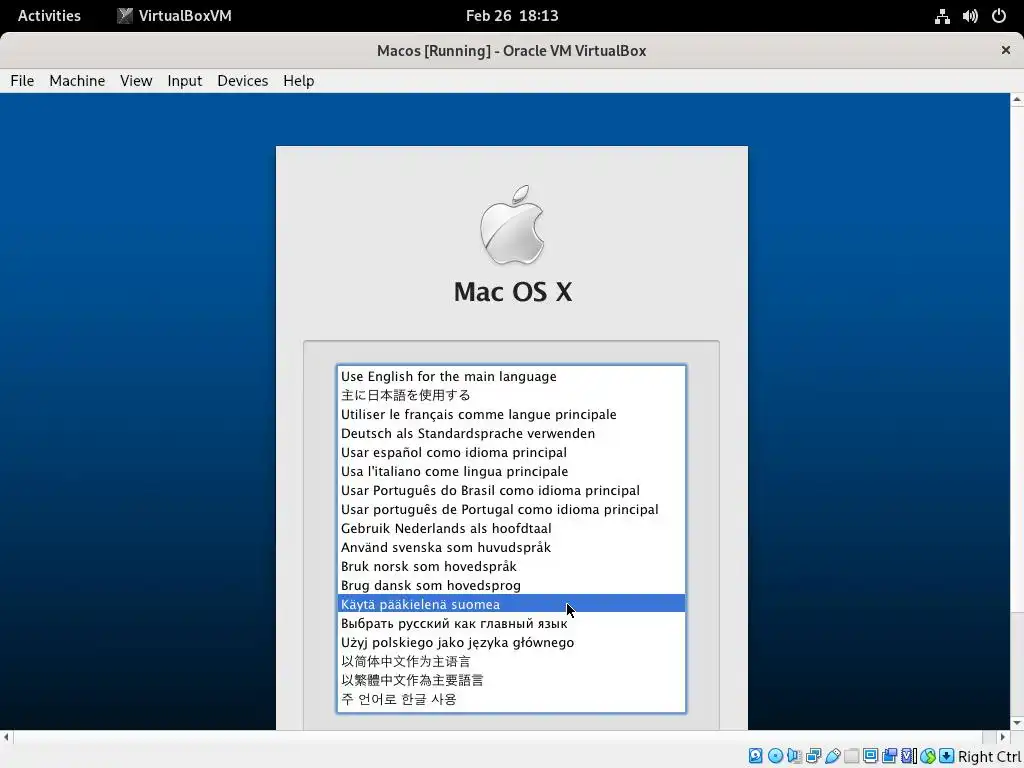Select Käytä pääkielenä suomea row
1024x768 pixels.
[x=511, y=603]
